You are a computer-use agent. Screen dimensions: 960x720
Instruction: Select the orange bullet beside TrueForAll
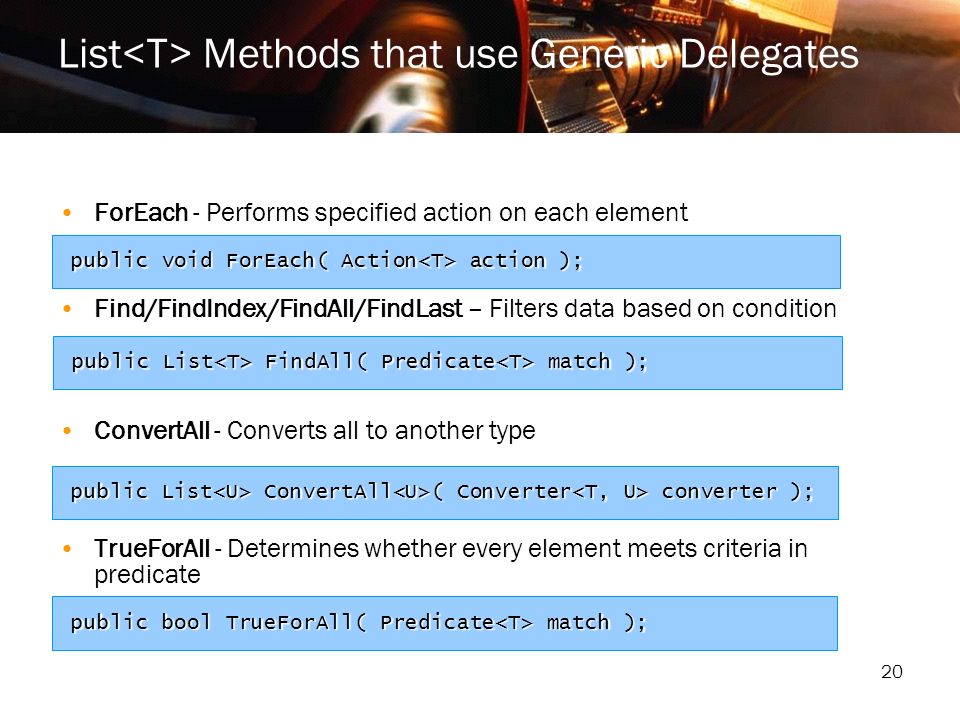click(x=67, y=549)
